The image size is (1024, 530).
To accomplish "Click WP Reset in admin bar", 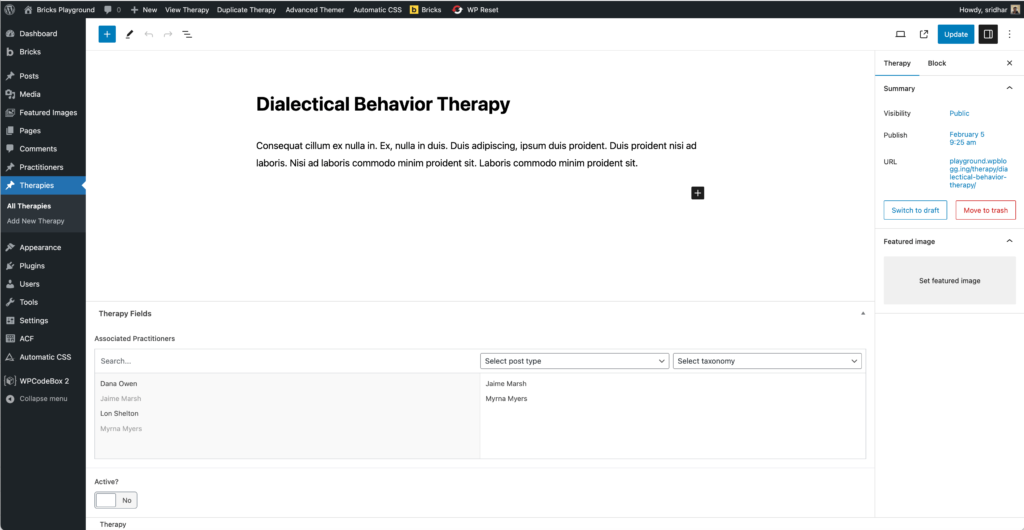I will point(475,10).
